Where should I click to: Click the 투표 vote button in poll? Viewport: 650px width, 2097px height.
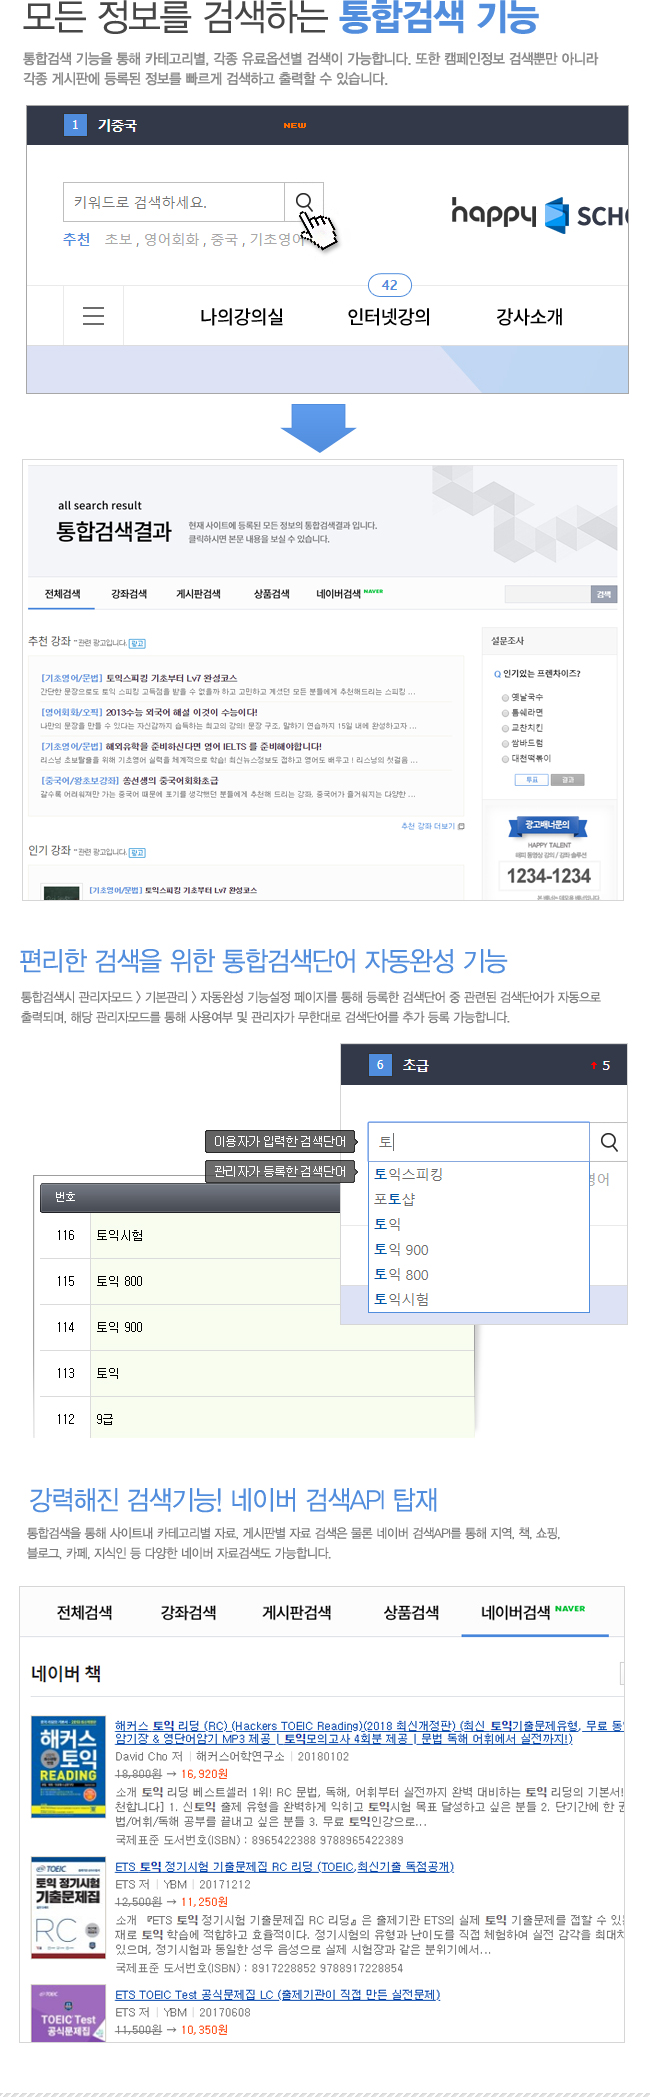tap(532, 779)
